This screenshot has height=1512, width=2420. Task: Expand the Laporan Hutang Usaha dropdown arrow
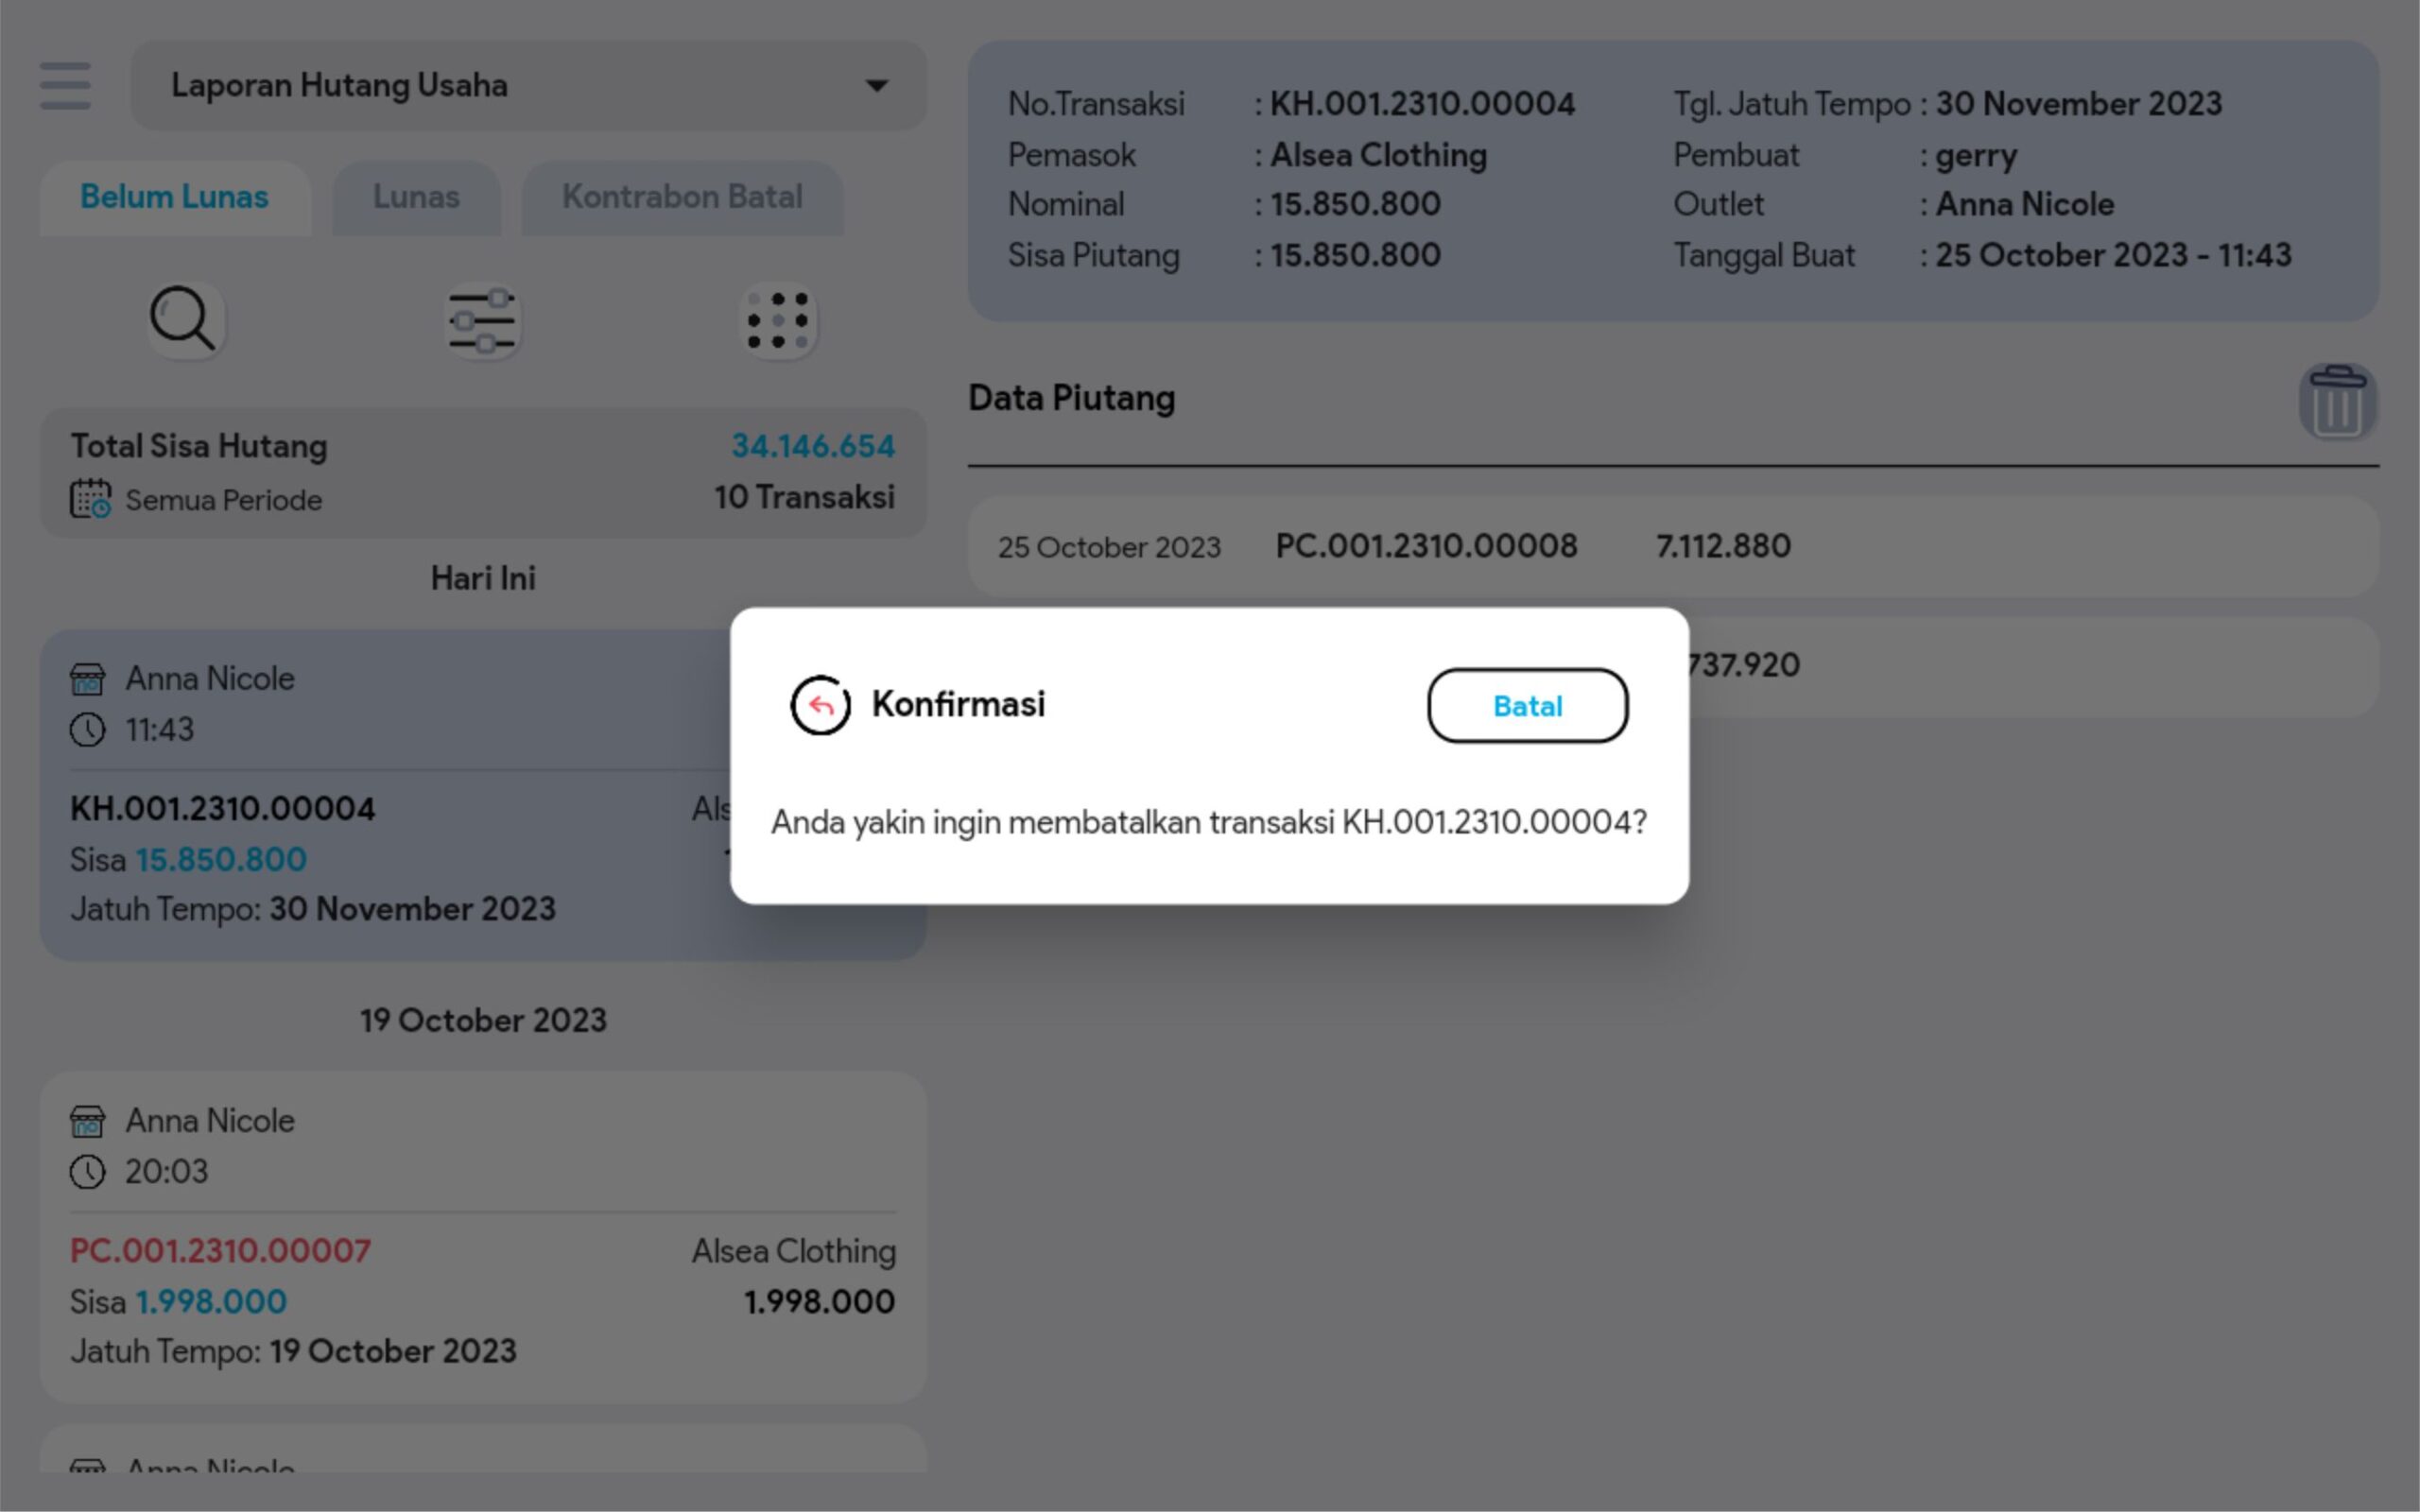point(876,86)
